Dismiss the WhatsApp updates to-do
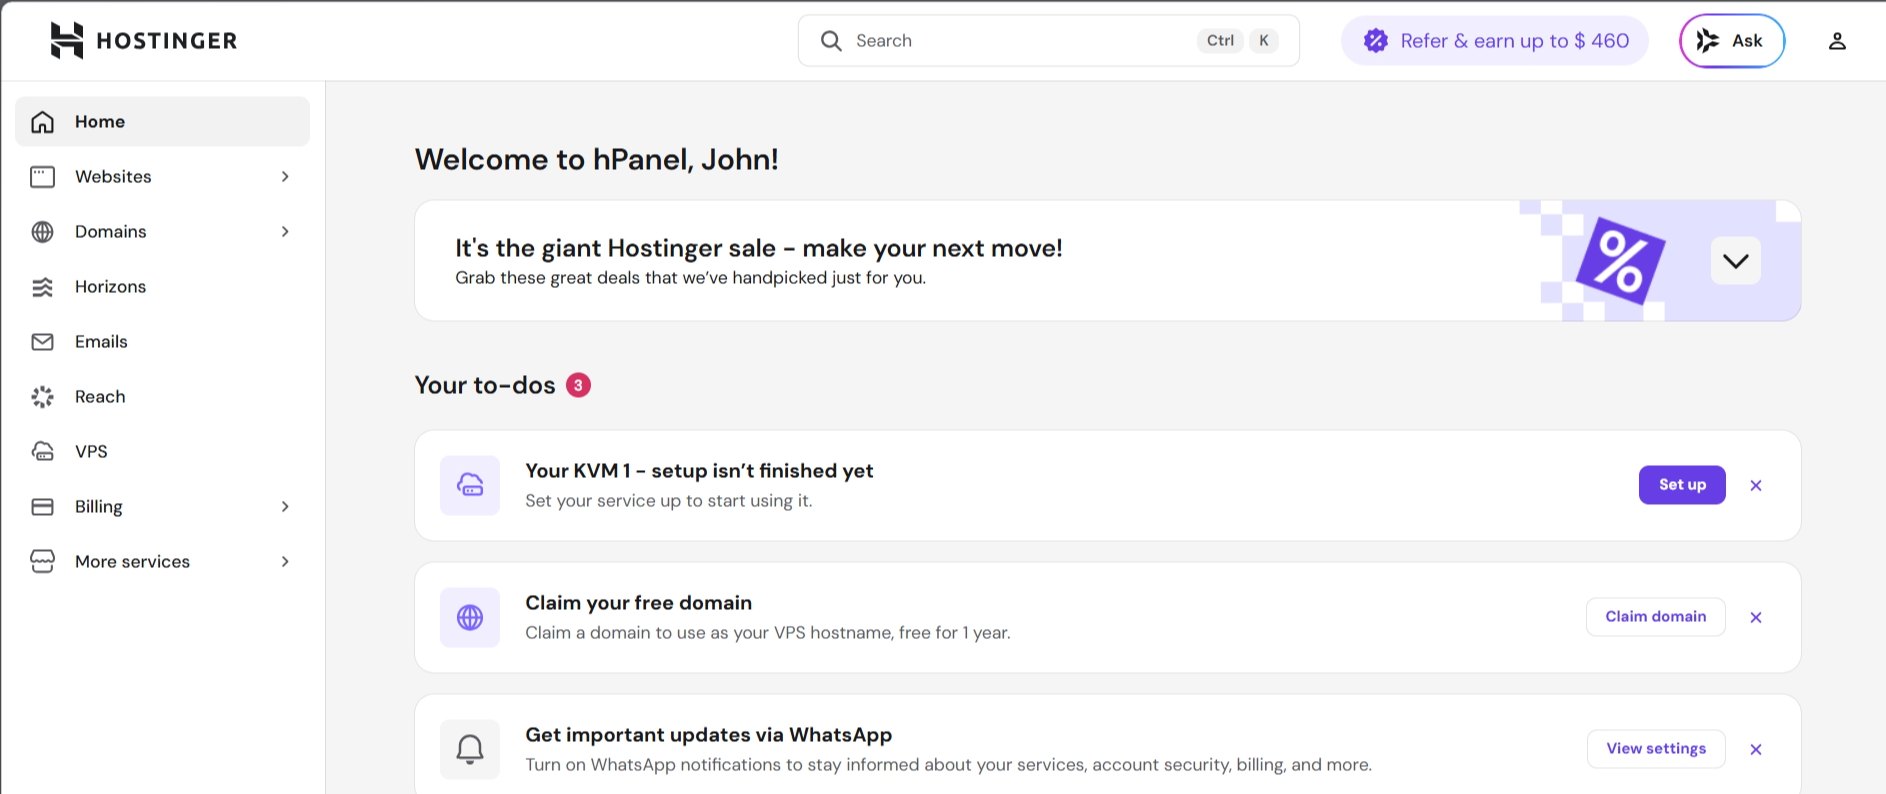Image resolution: width=1886 pixels, height=794 pixels. tap(1756, 750)
